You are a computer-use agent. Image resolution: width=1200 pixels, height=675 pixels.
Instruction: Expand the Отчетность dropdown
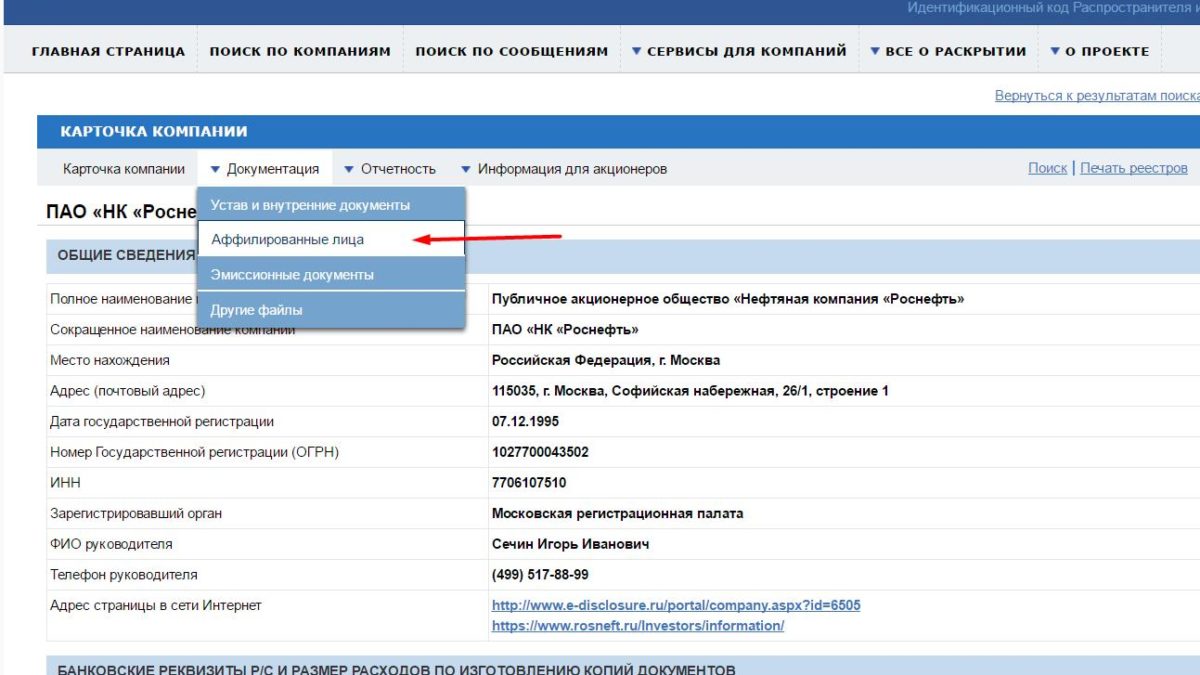coord(390,169)
